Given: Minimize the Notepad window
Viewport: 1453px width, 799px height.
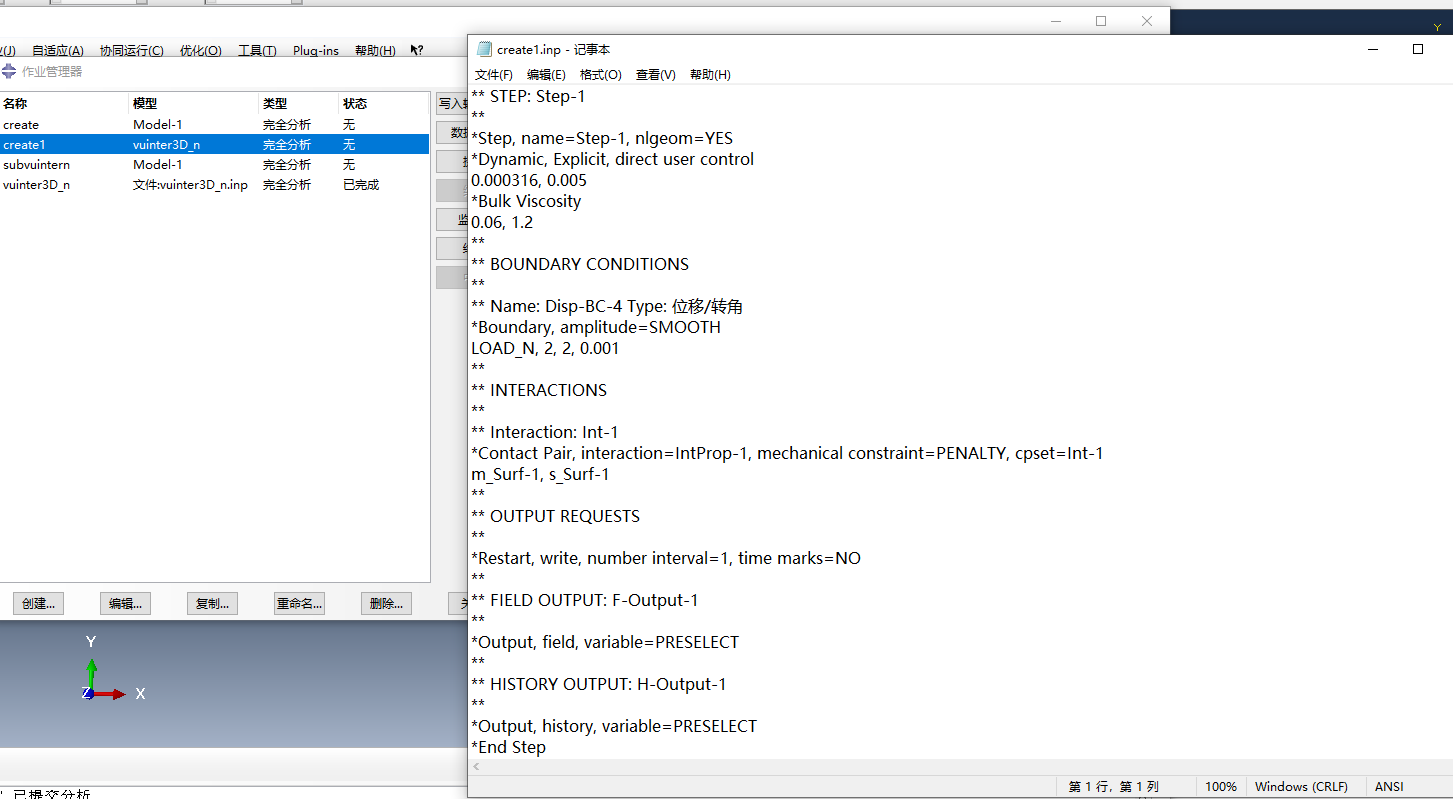Looking at the screenshot, I should coord(1371,49).
